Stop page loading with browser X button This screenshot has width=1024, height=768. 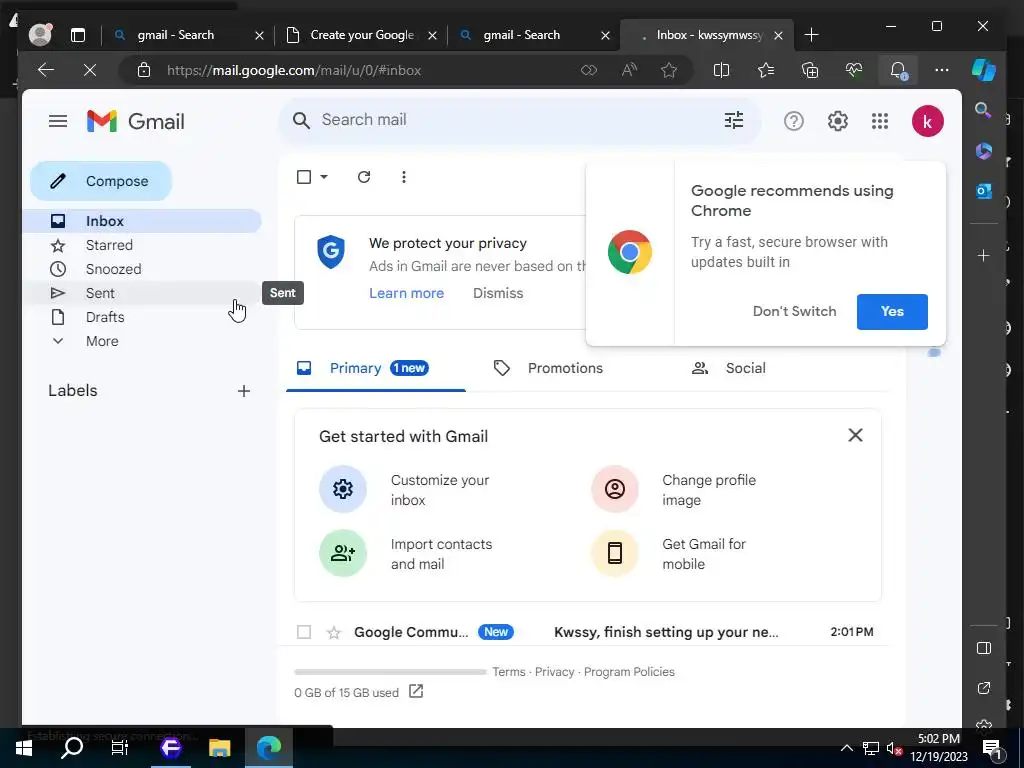coord(90,70)
